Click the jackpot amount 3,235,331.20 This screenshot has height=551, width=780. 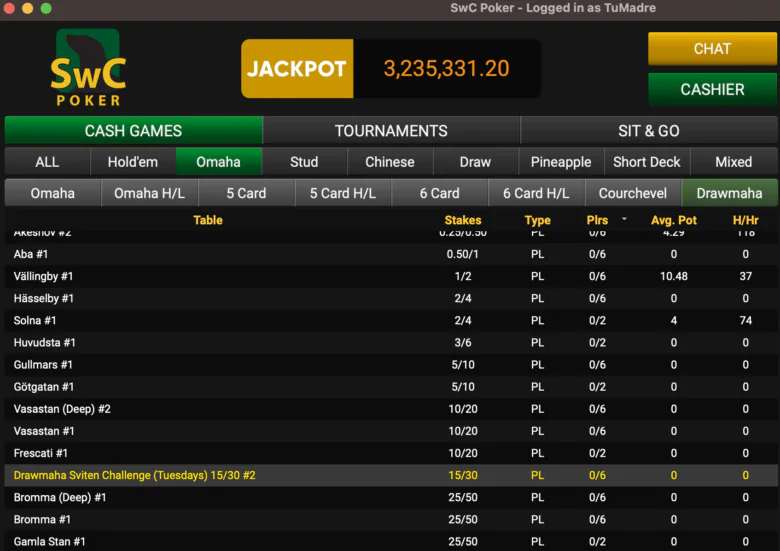446,69
